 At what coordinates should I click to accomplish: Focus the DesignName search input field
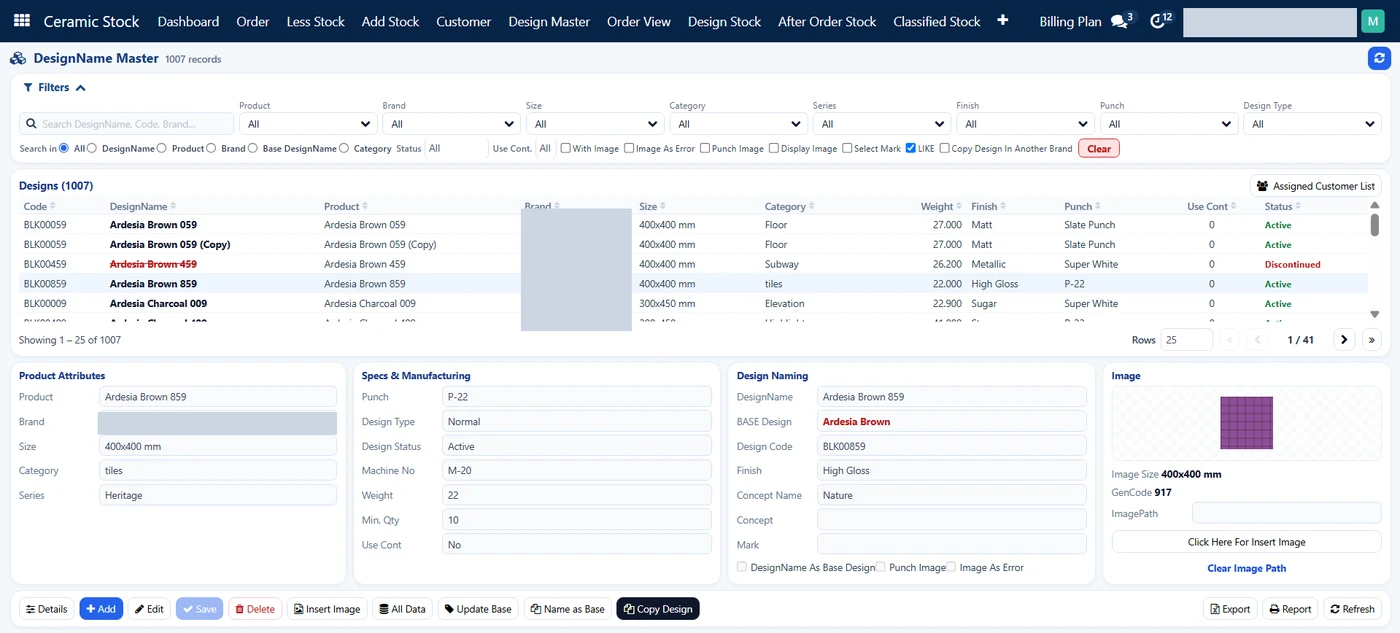[x=127, y=124]
